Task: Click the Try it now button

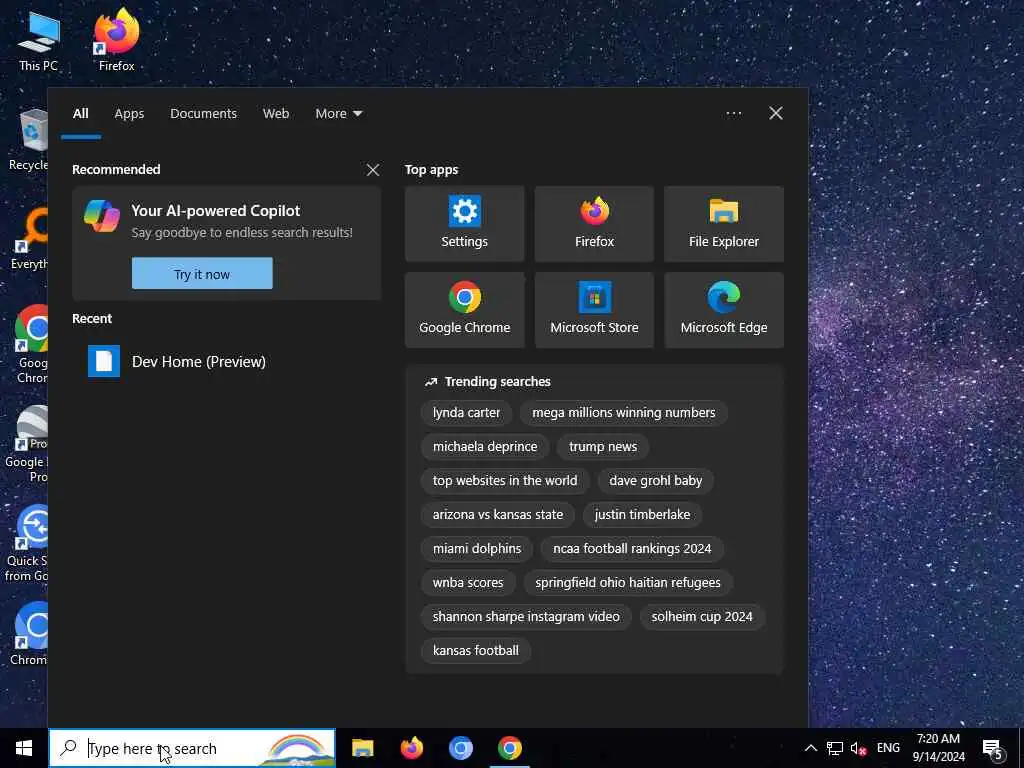Action: pos(202,274)
